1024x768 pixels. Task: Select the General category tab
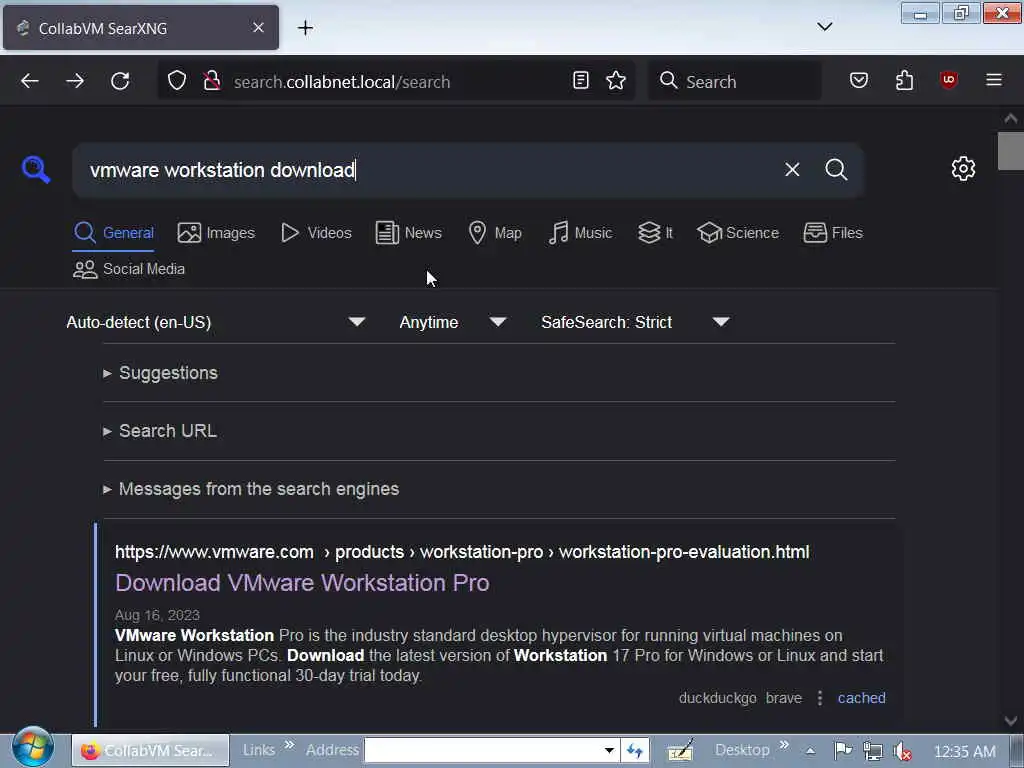point(114,232)
